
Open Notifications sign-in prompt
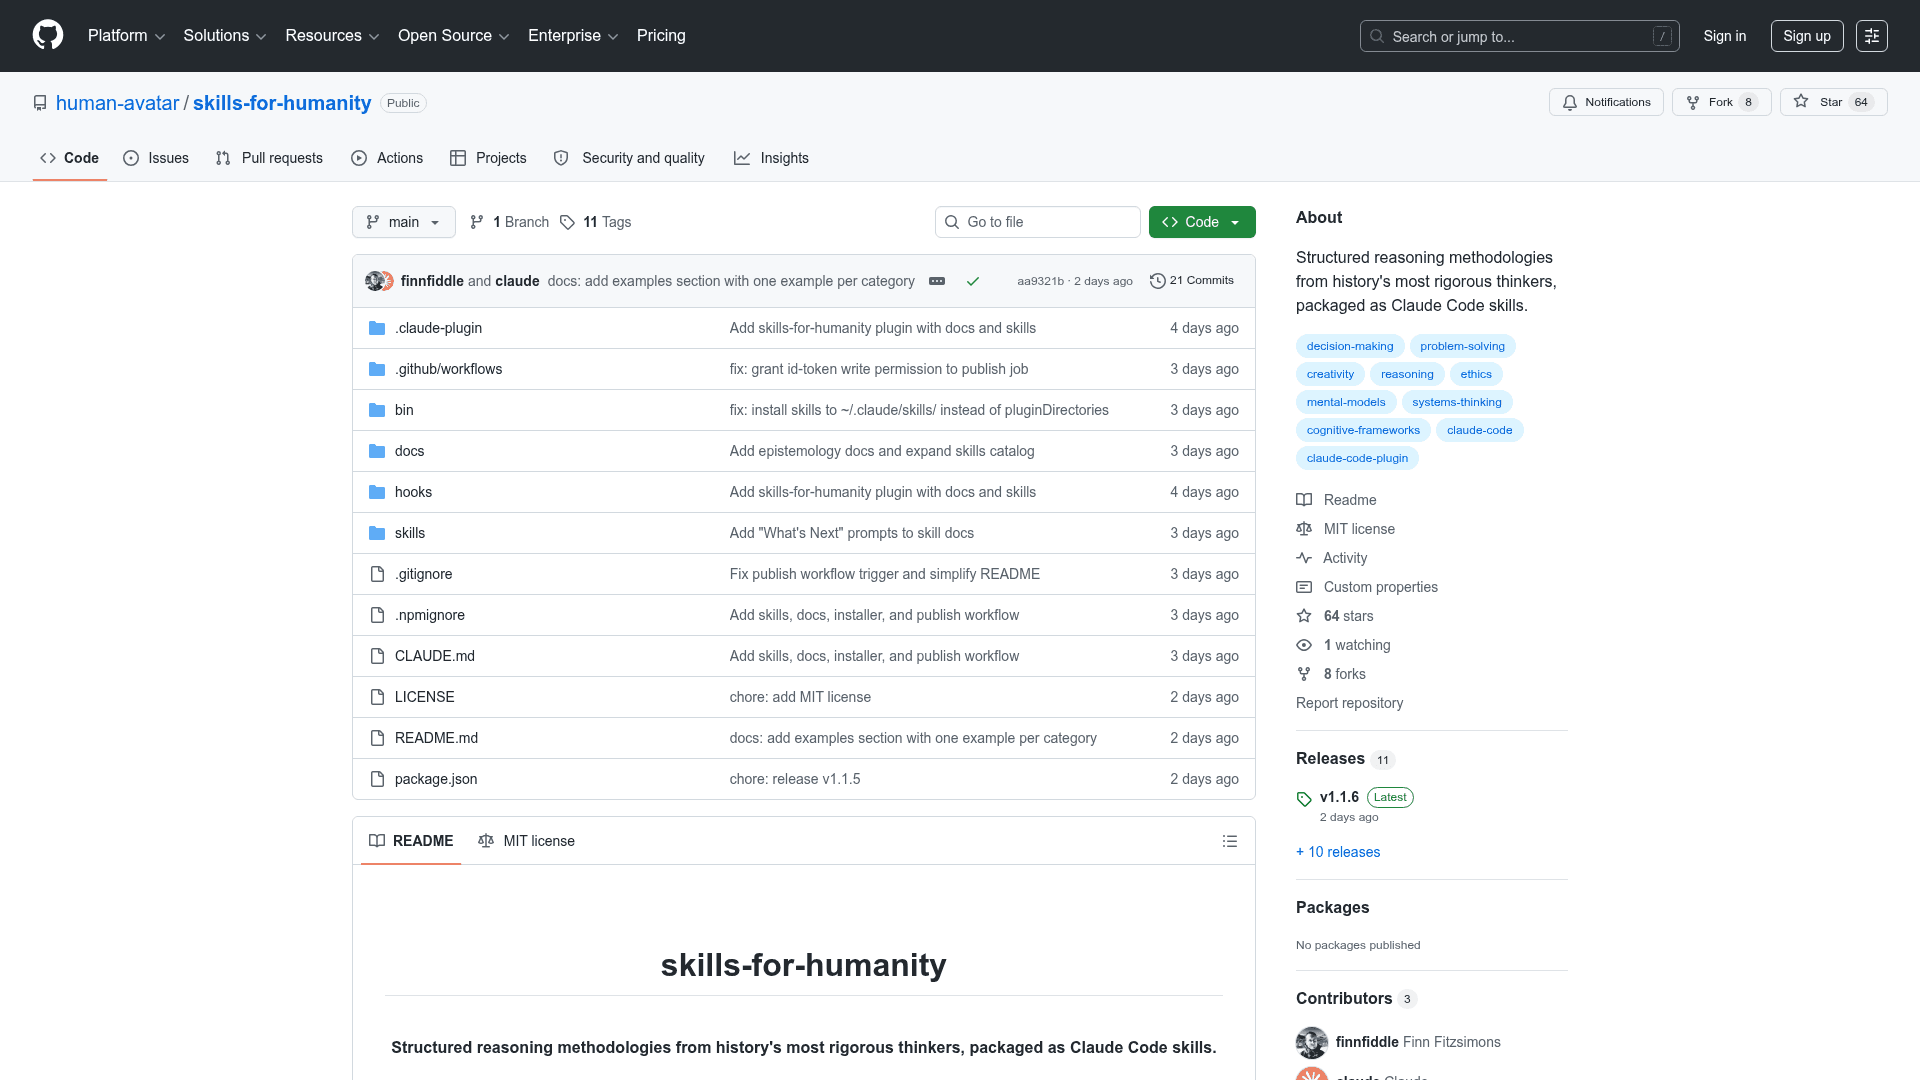pos(1606,102)
